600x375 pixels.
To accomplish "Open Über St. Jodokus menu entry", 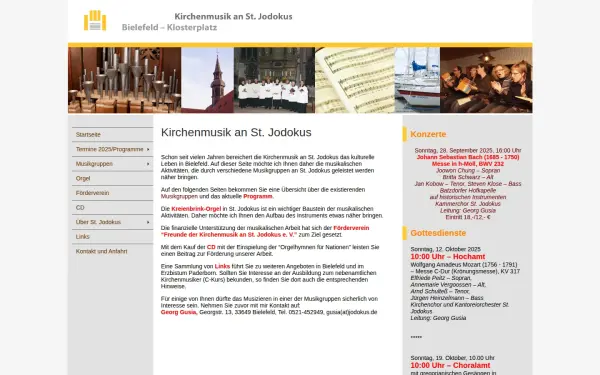I will (x=98, y=222).
